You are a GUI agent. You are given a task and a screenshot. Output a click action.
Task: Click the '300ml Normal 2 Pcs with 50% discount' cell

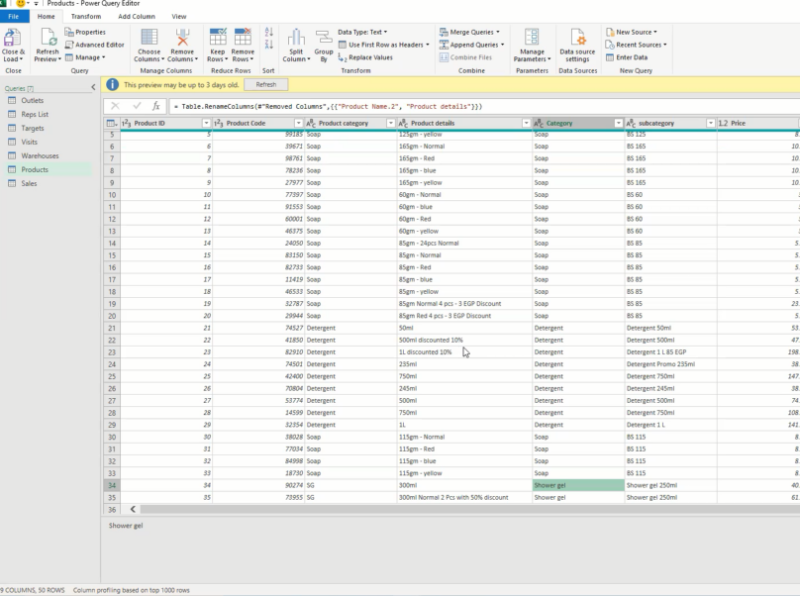[464, 498]
